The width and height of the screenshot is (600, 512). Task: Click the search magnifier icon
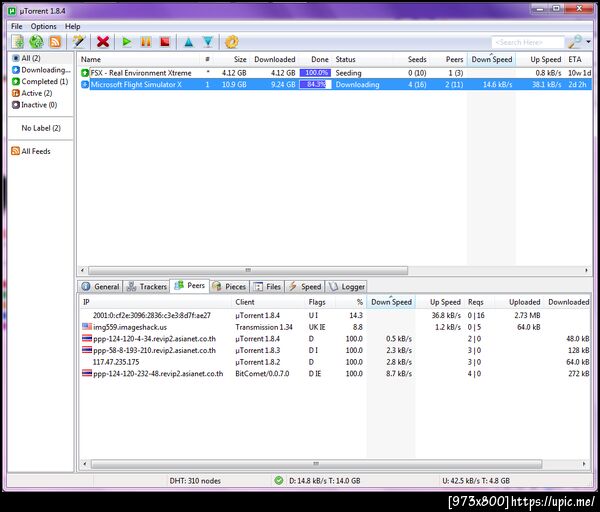tap(575, 42)
